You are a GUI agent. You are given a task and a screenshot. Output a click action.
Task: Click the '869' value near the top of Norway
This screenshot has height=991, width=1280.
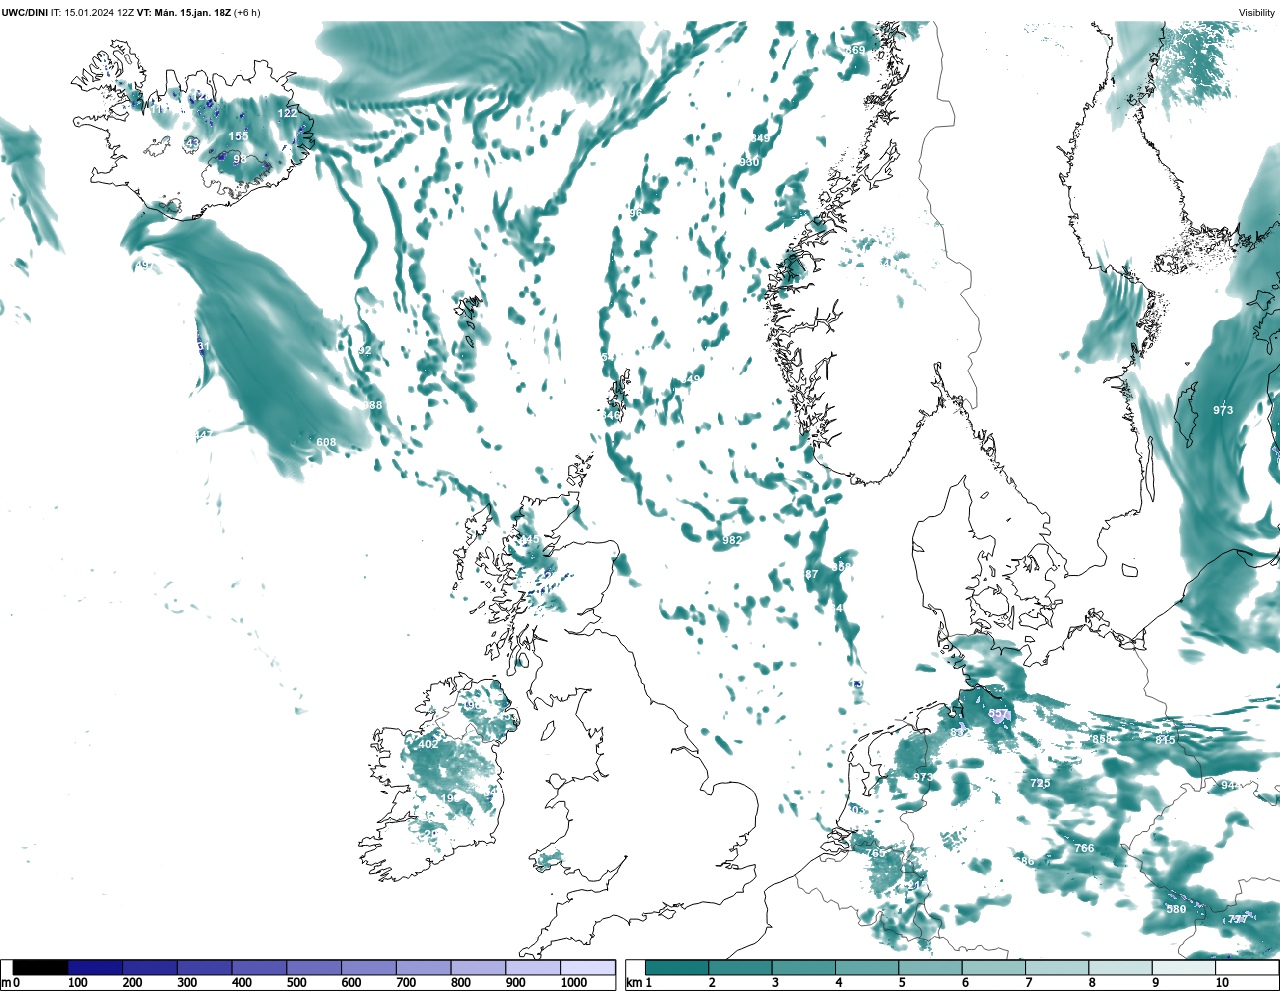(x=855, y=50)
